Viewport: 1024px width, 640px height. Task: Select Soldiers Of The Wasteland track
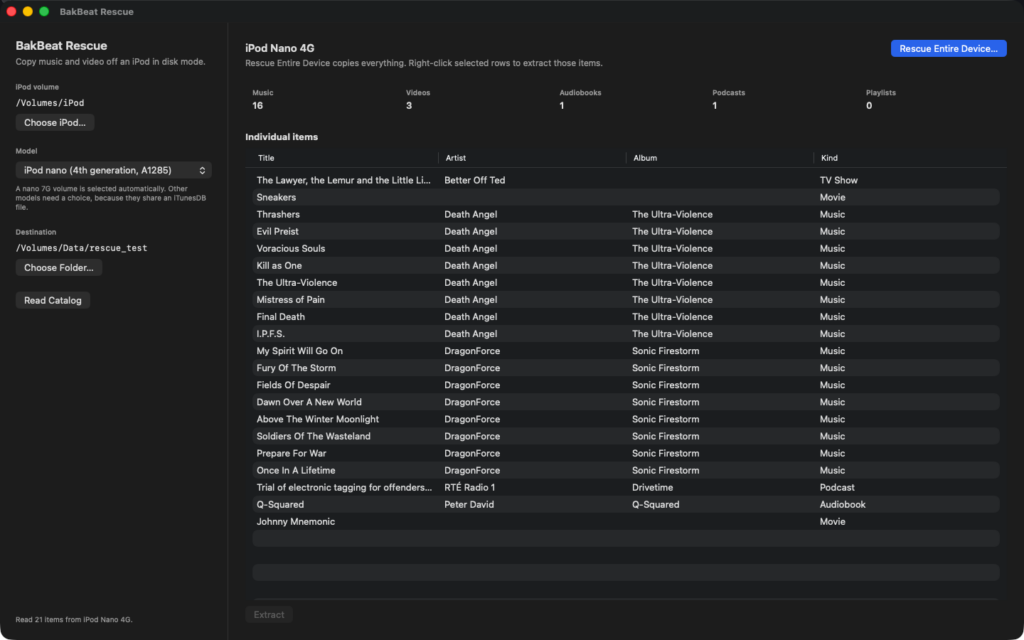tap(626, 436)
